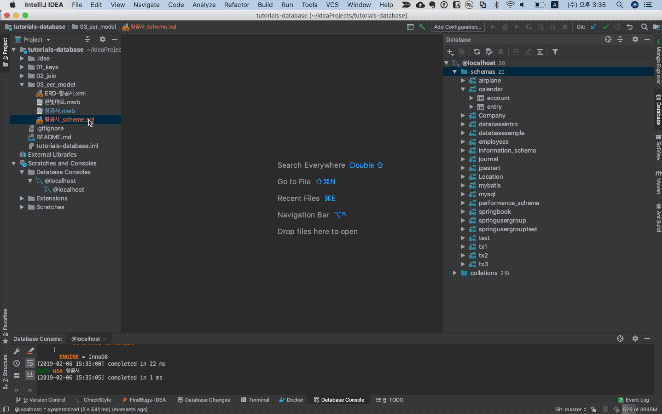
Task: Open the Navigate menu
Action: tap(146, 5)
